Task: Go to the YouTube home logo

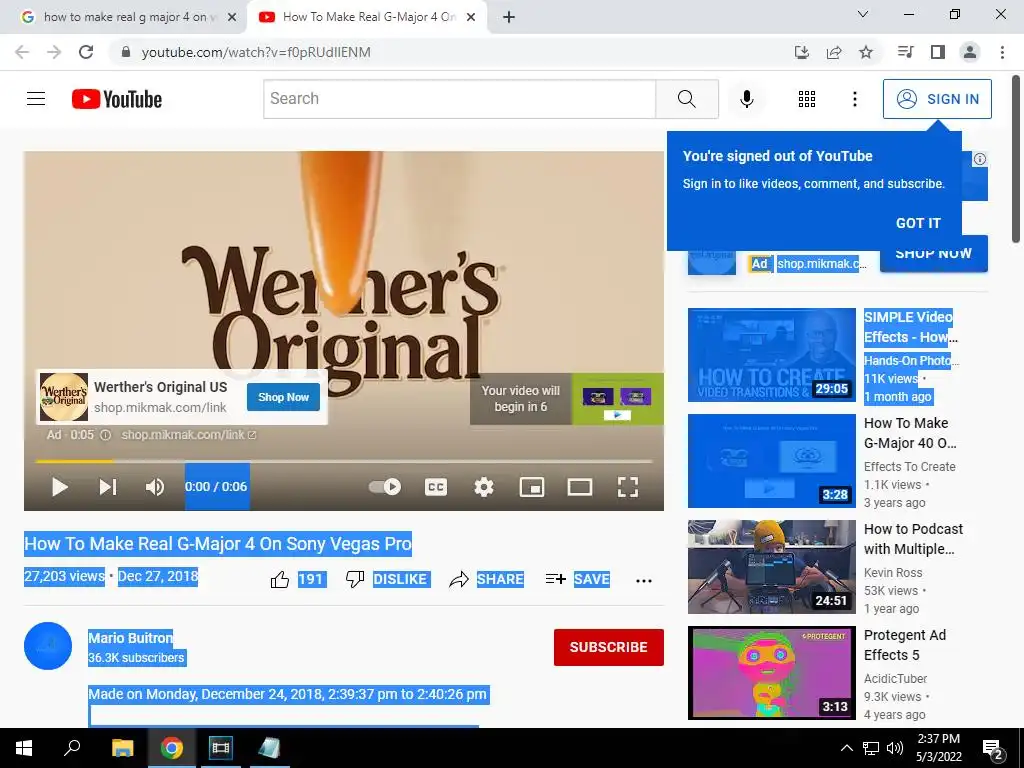Action: (x=117, y=99)
